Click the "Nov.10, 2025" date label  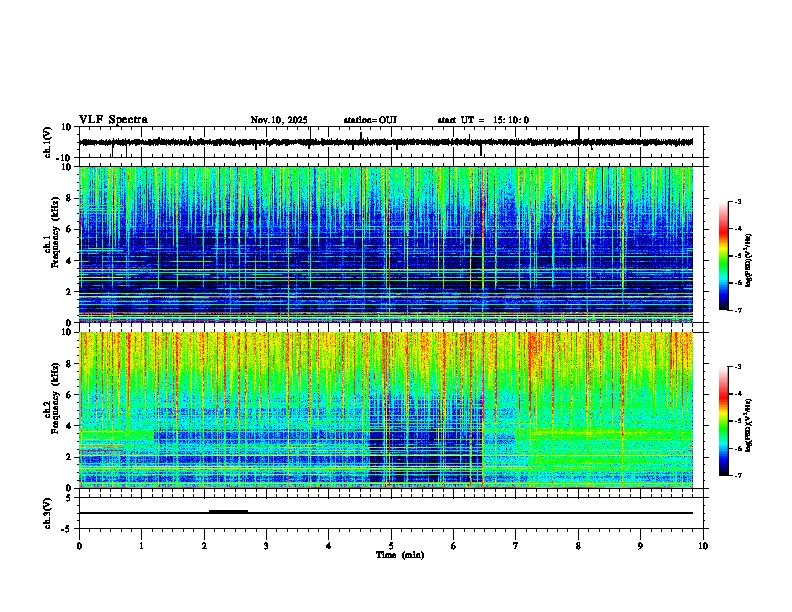[279, 120]
